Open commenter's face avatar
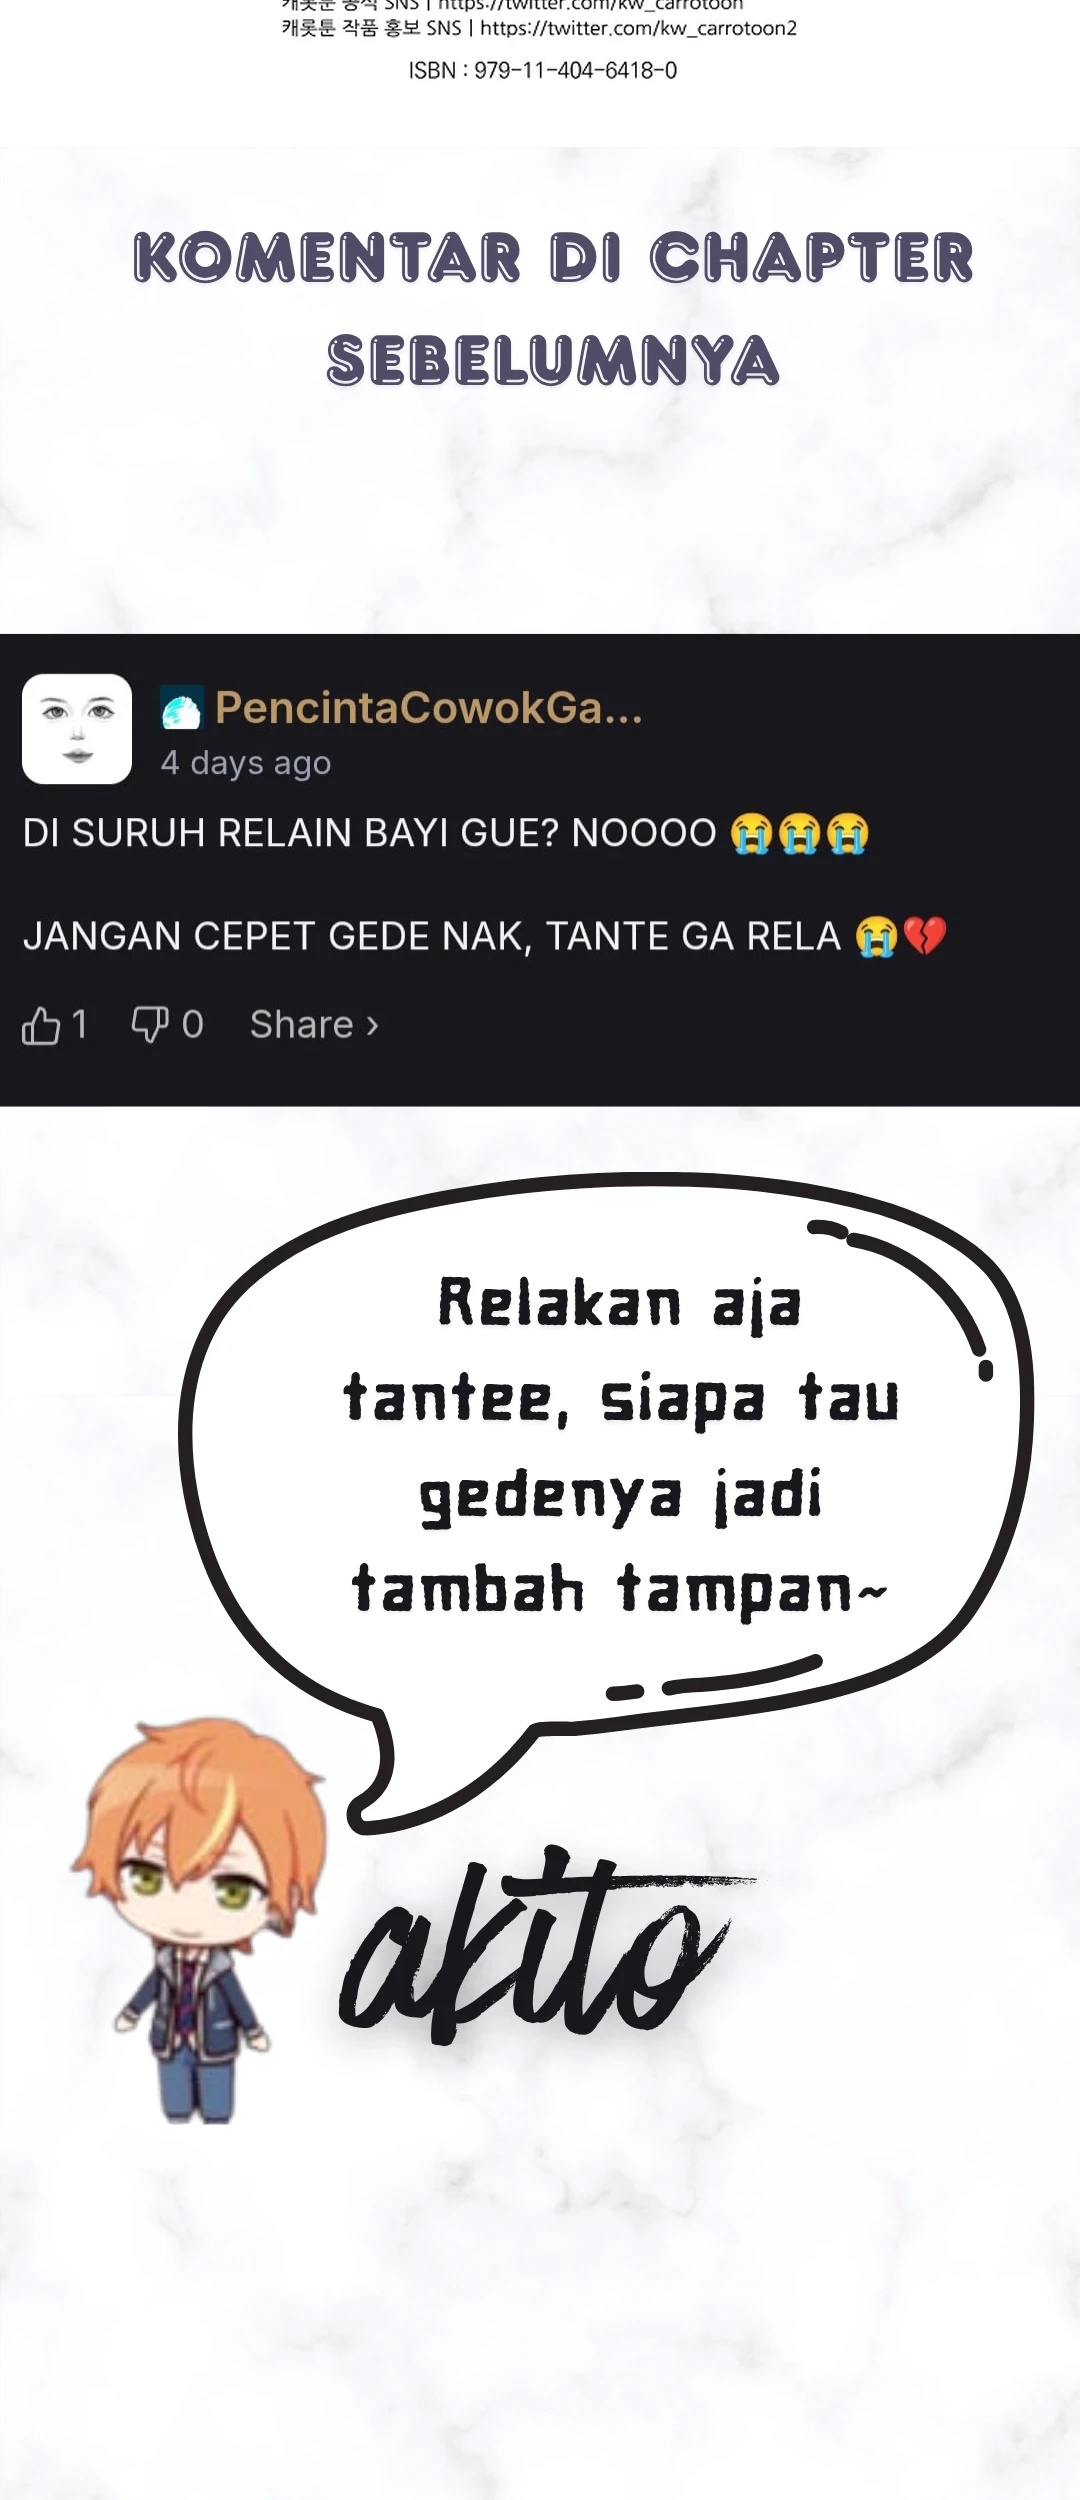This screenshot has width=1080, height=2500. 77,728
